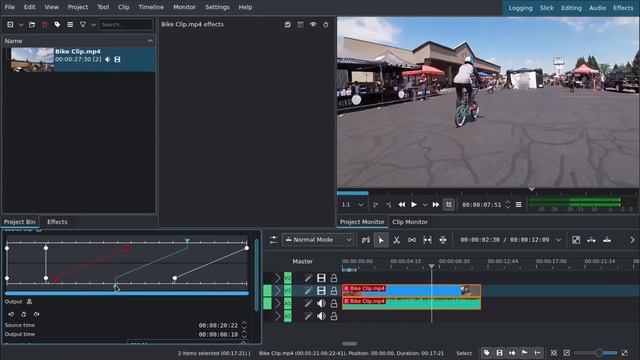640x360 pixels.
Task: Expand the V2 track
Action: [x=278, y=278]
